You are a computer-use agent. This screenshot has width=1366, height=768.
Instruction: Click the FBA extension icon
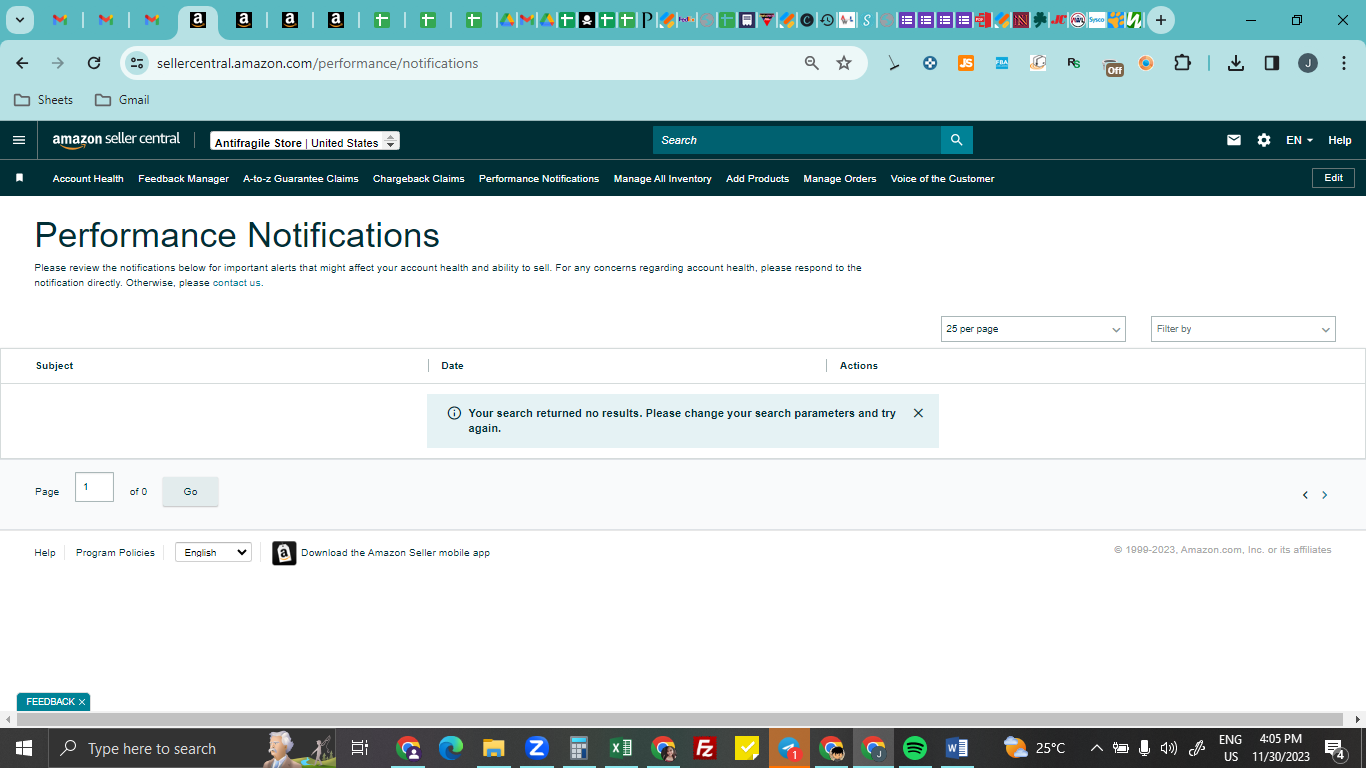1002,63
